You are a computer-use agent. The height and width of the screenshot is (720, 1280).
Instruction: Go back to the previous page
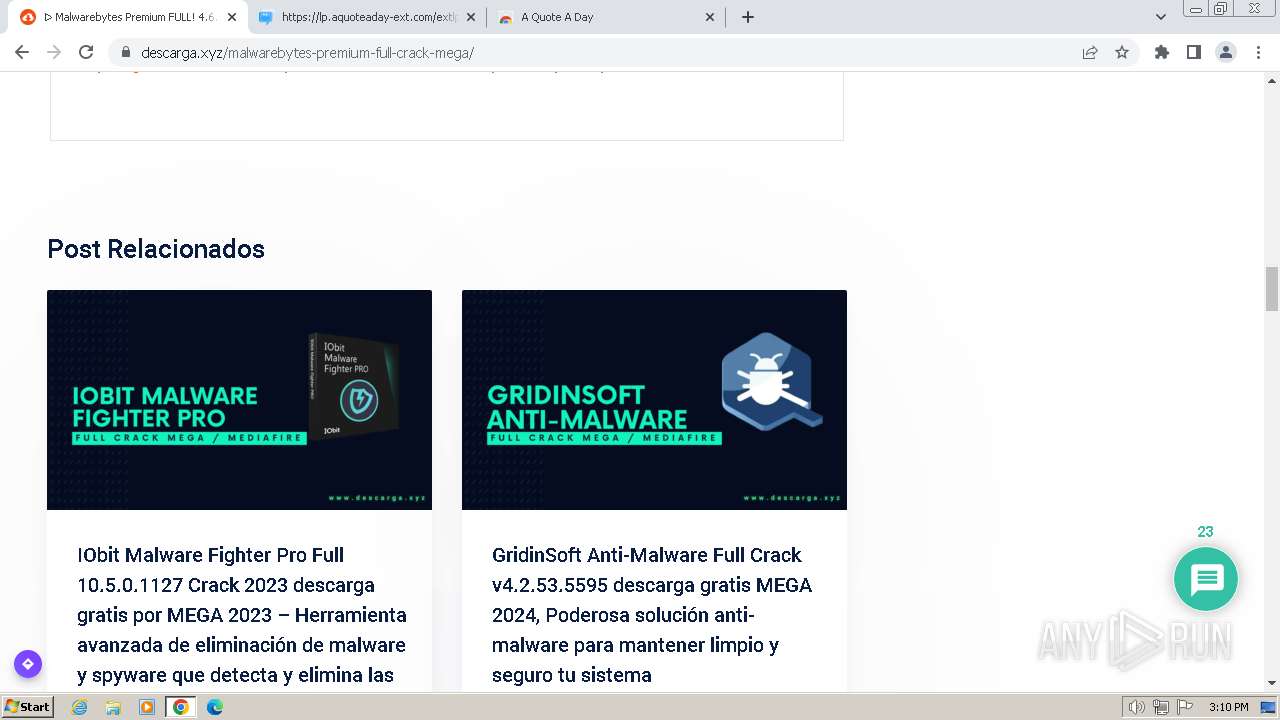pyautogui.click(x=22, y=52)
